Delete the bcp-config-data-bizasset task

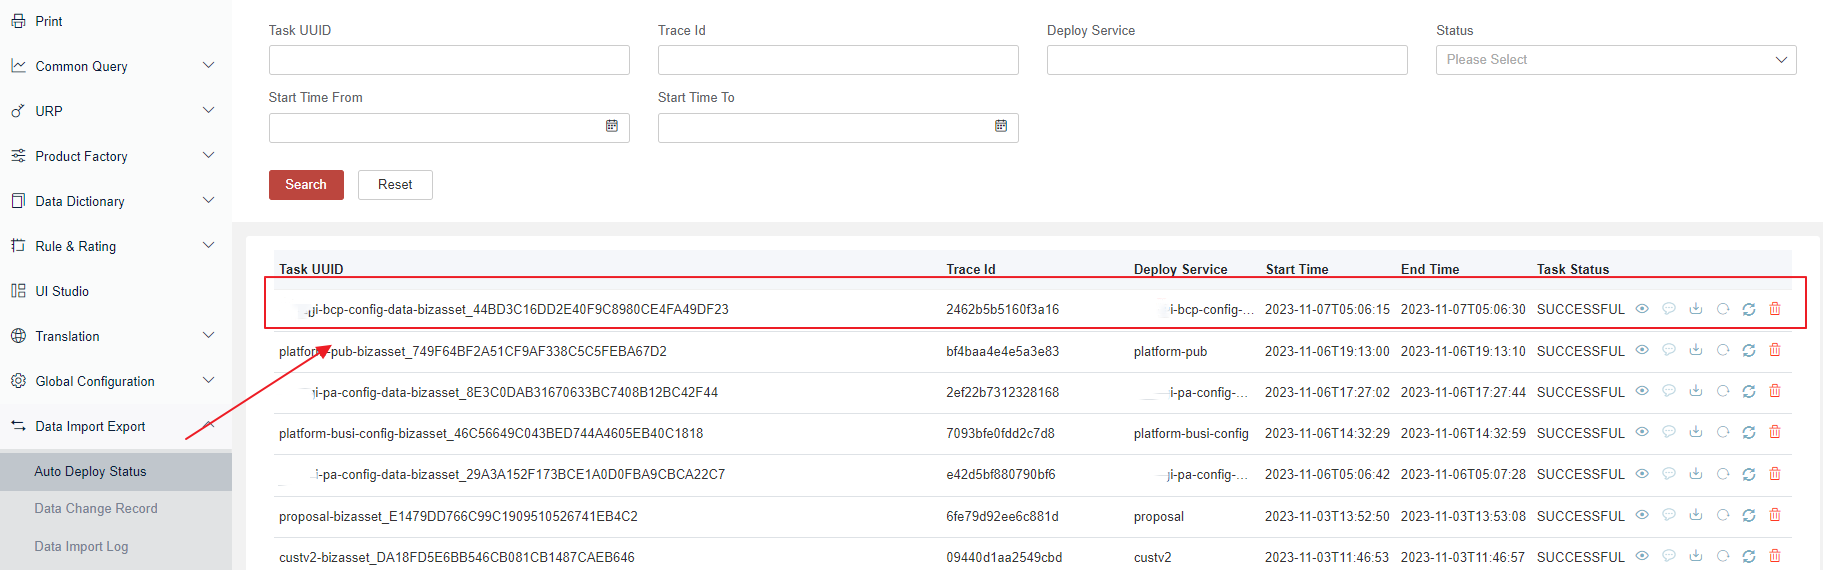point(1775,309)
